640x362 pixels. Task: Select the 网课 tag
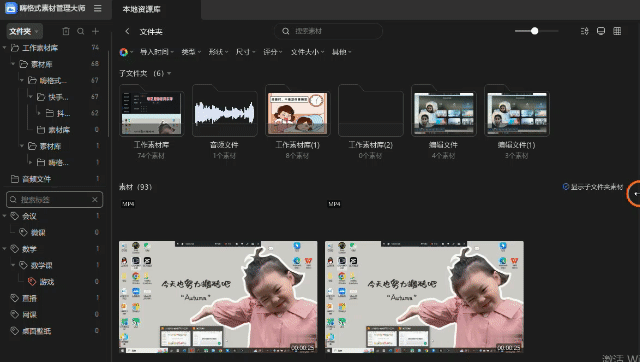[x=29, y=315]
